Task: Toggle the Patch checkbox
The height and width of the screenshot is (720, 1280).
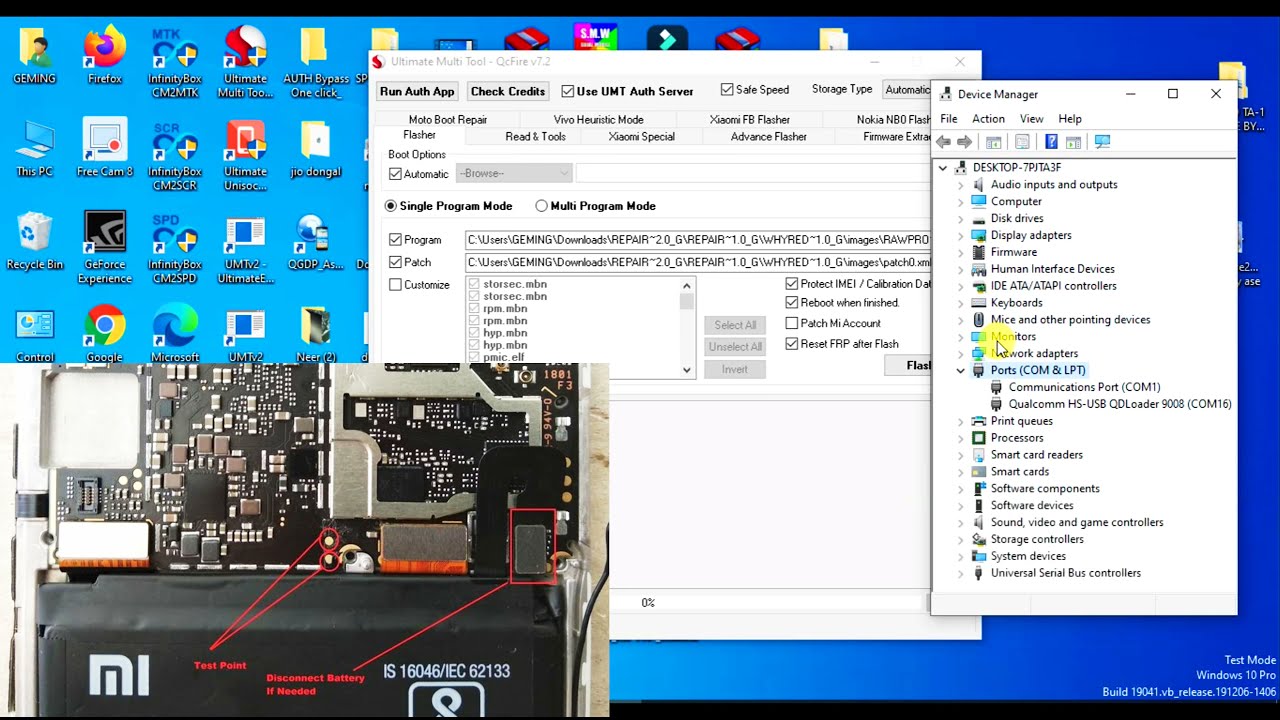Action: coord(395,262)
